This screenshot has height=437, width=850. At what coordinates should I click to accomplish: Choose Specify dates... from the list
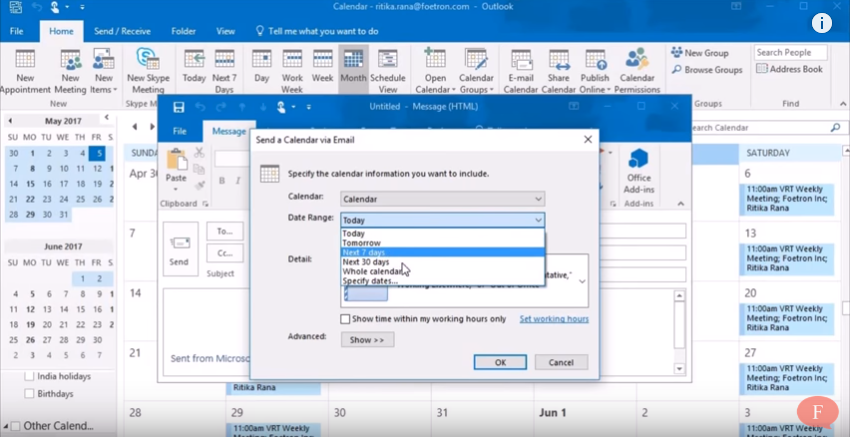point(442,281)
